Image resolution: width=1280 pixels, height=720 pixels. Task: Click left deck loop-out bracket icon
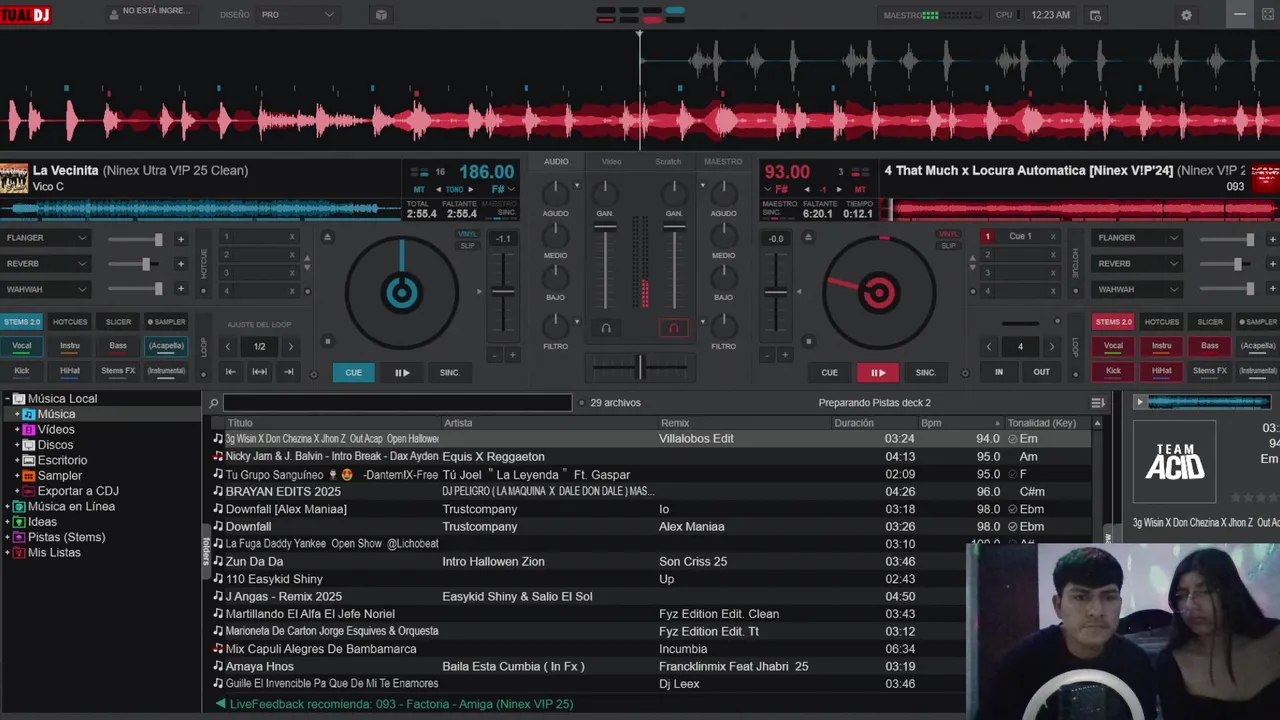coord(289,372)
